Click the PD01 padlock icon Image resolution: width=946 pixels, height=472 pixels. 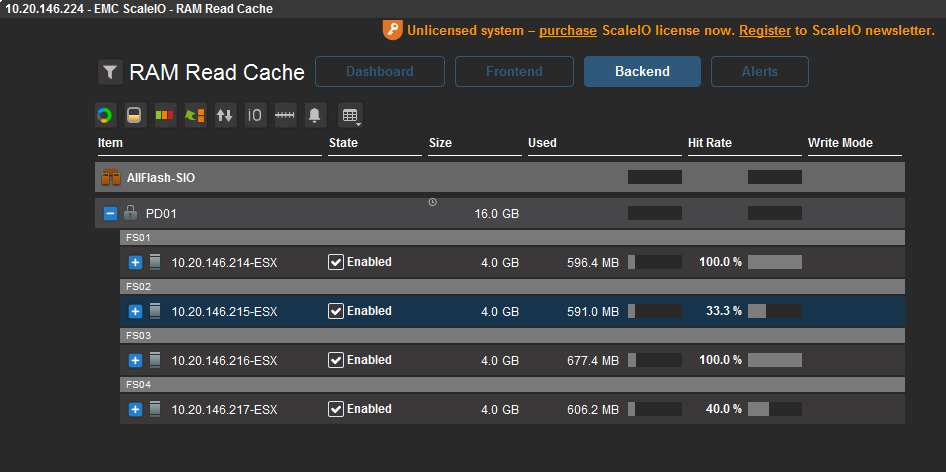pos(130,212)
